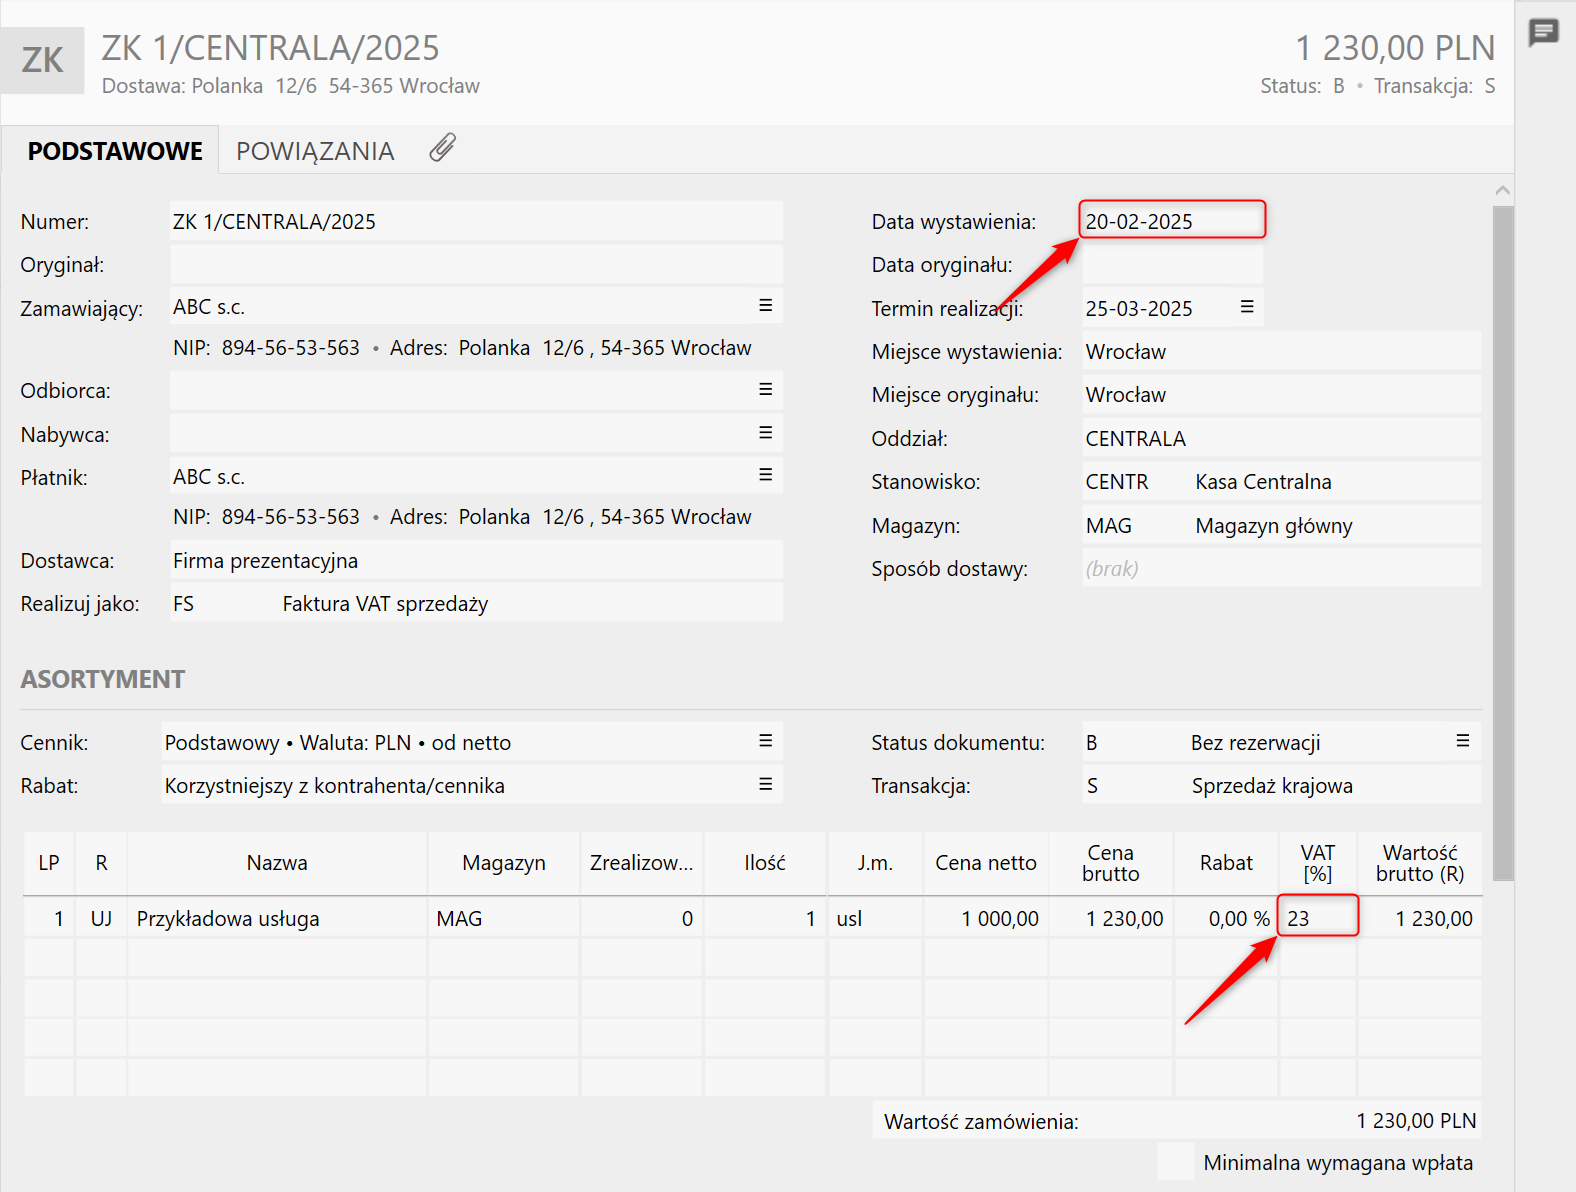Click the Rabat cell 0,00 %

pyautogui.click(x=1226, y=918)
